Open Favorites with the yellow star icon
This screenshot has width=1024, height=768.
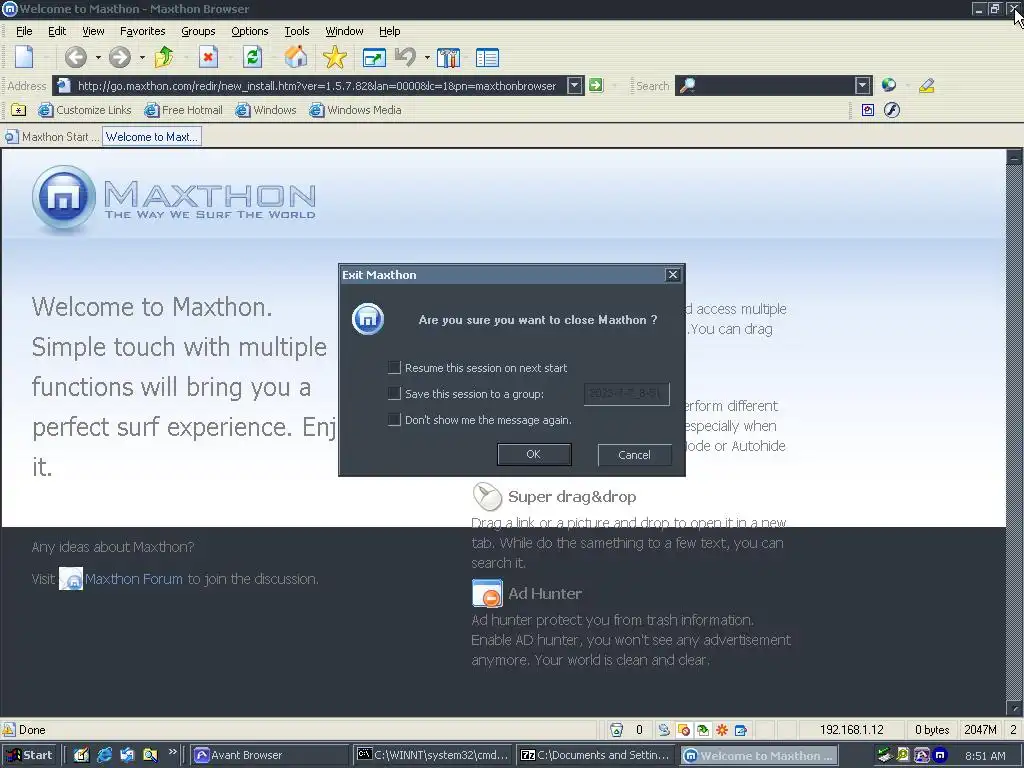click(x=334, y=57)
